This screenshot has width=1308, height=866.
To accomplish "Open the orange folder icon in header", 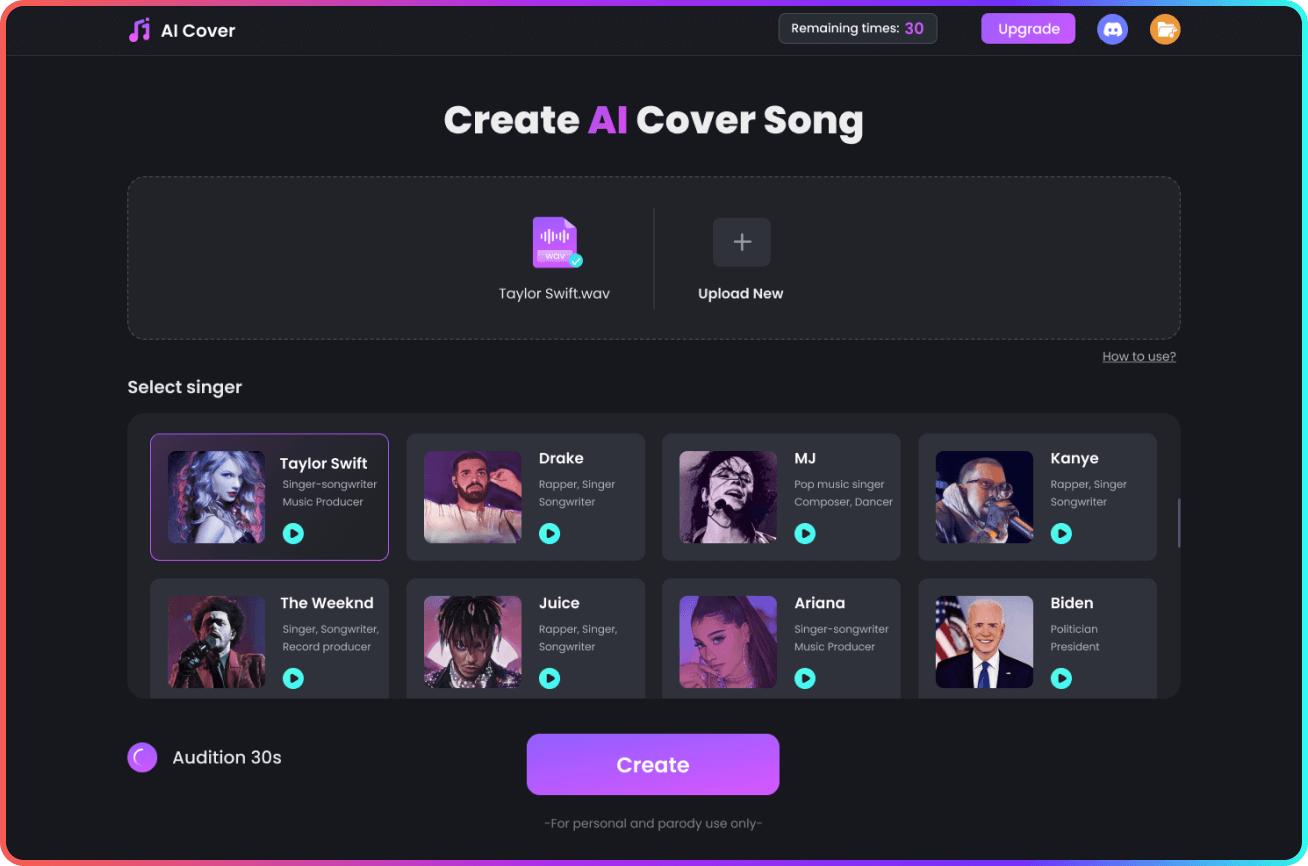I will 1165,29.
